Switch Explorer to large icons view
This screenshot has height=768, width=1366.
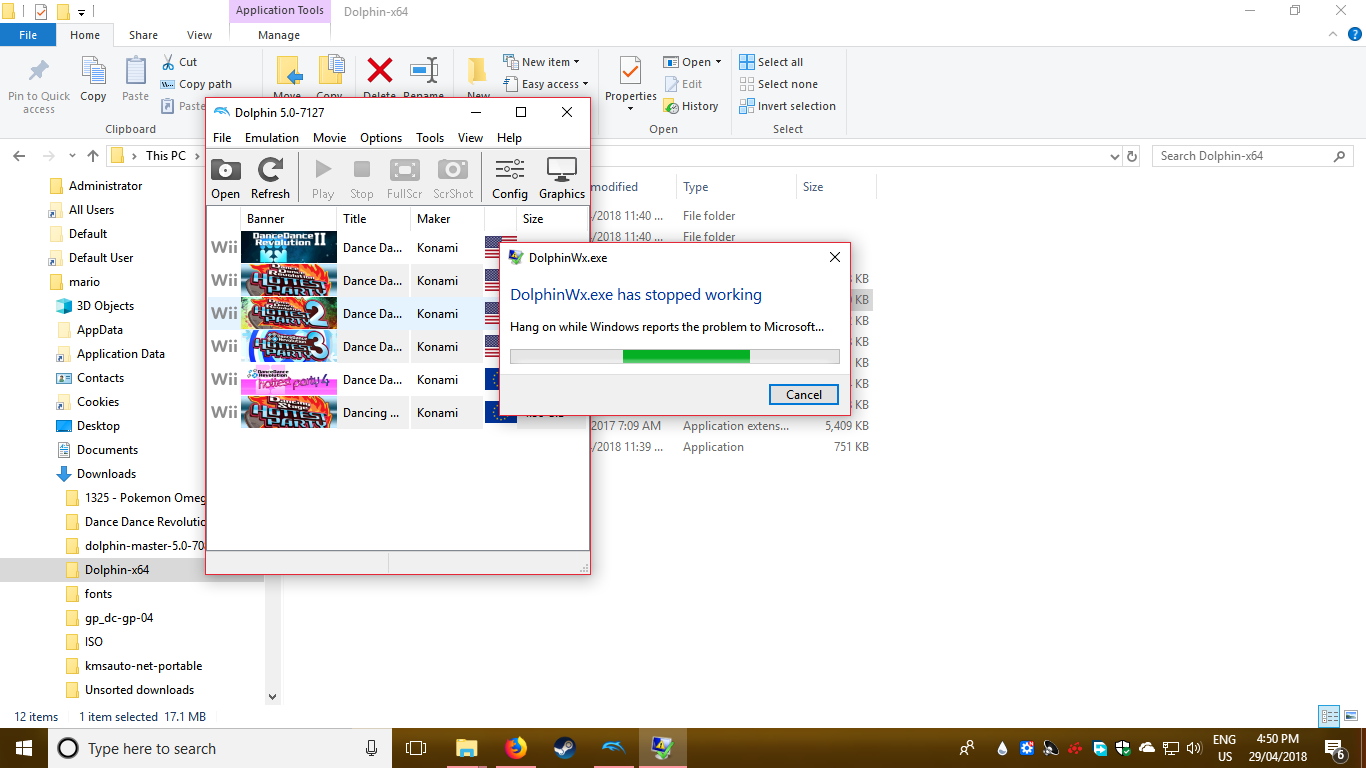point(1351,716)
